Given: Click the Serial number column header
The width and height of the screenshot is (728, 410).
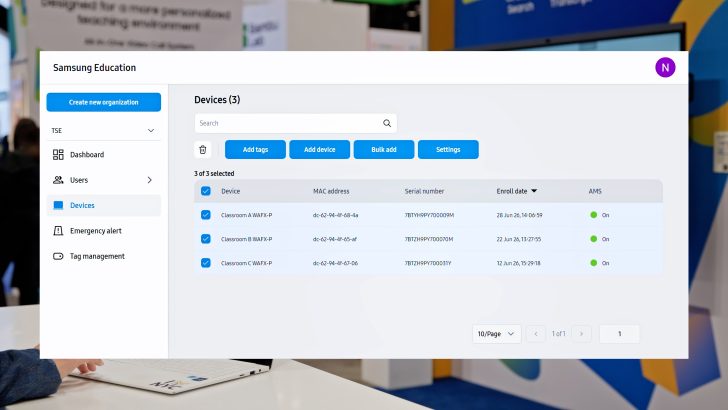Looking at the screenshot, I should pos(424,191).
